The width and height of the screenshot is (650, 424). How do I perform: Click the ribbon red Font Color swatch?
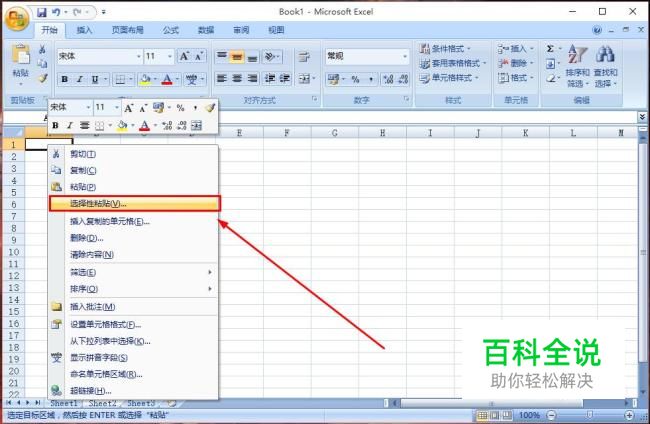point(167,79)
